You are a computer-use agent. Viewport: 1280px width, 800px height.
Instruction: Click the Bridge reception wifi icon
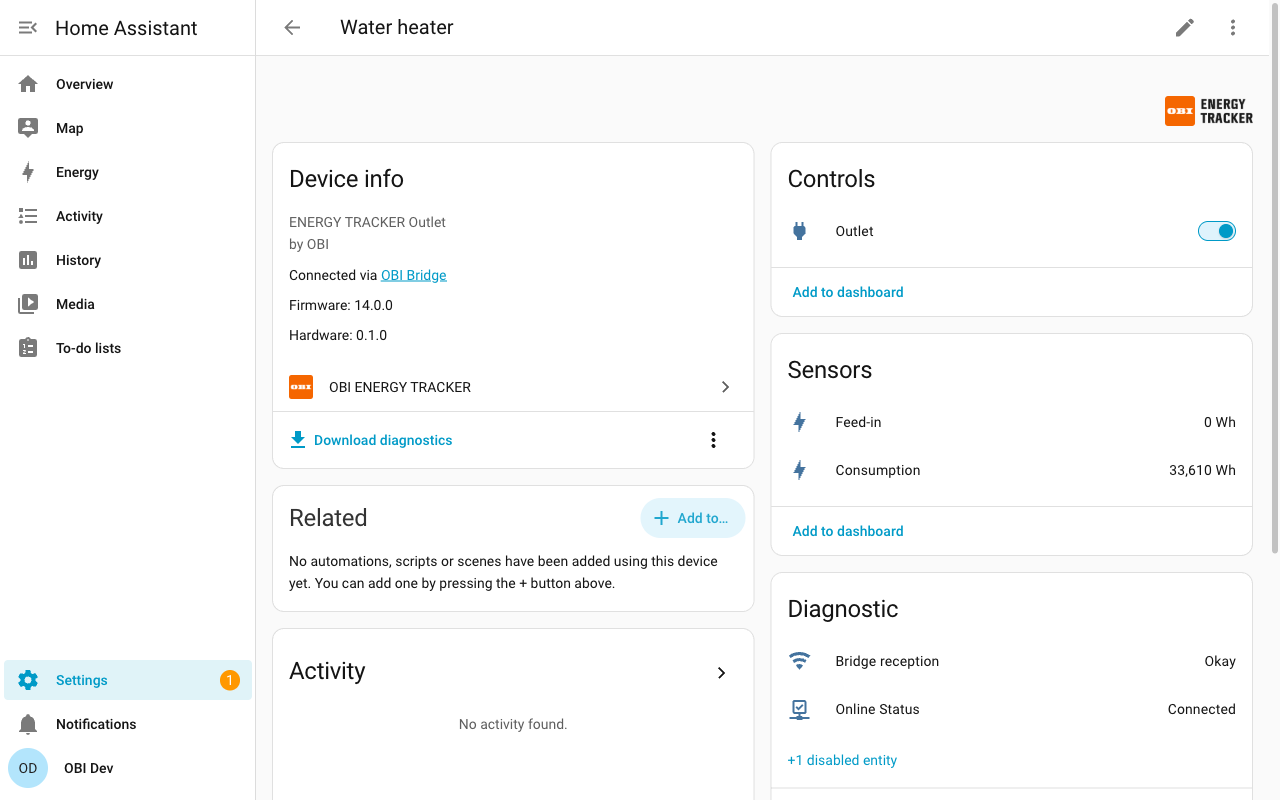(799, 661)
